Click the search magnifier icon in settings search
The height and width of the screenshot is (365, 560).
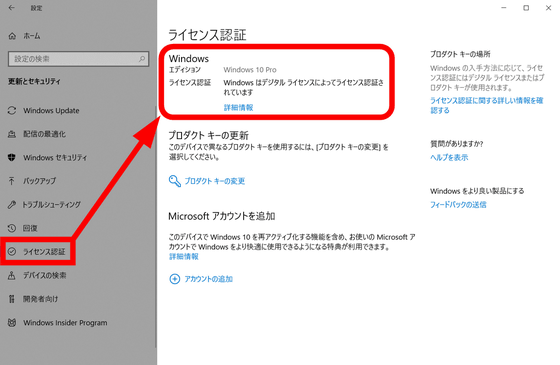pos(142,59)
